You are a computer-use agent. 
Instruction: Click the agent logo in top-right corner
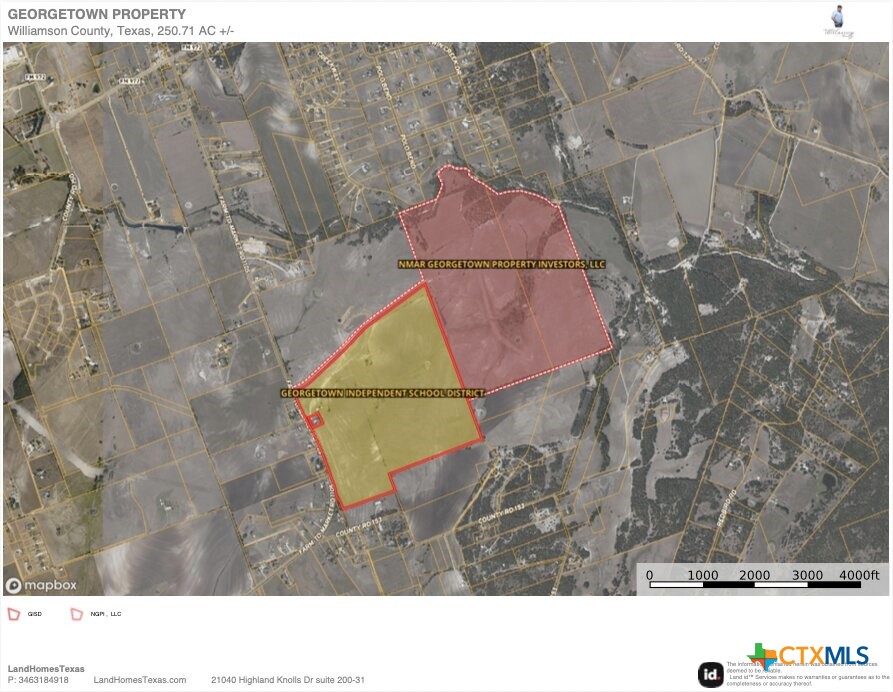839,20
